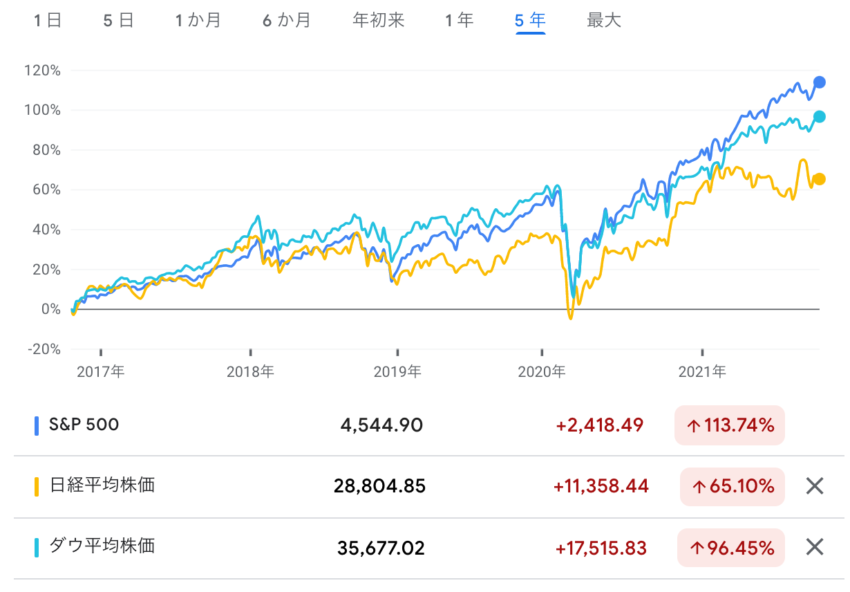
Task: Click the Dow cyan endpoint dot on chart
Action: tap(820, 117)
